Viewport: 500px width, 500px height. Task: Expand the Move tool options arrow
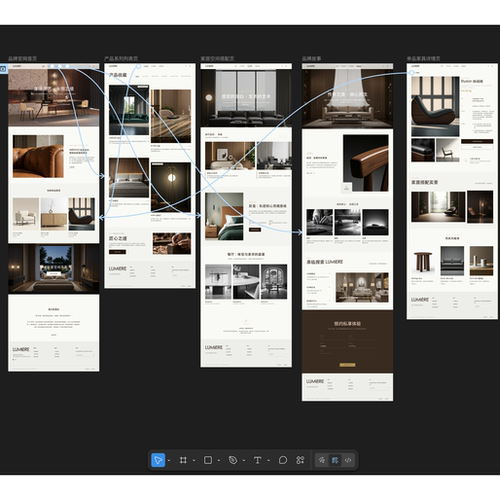[x=169, y=461]
